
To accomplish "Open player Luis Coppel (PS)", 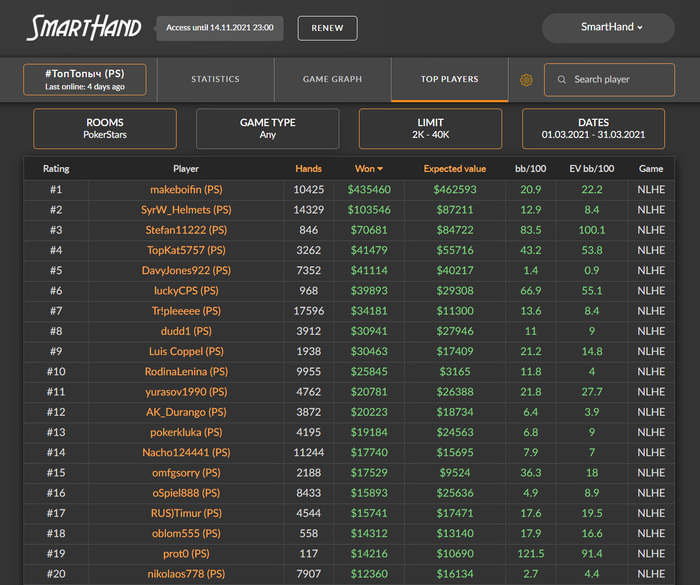I will [186, 351].
